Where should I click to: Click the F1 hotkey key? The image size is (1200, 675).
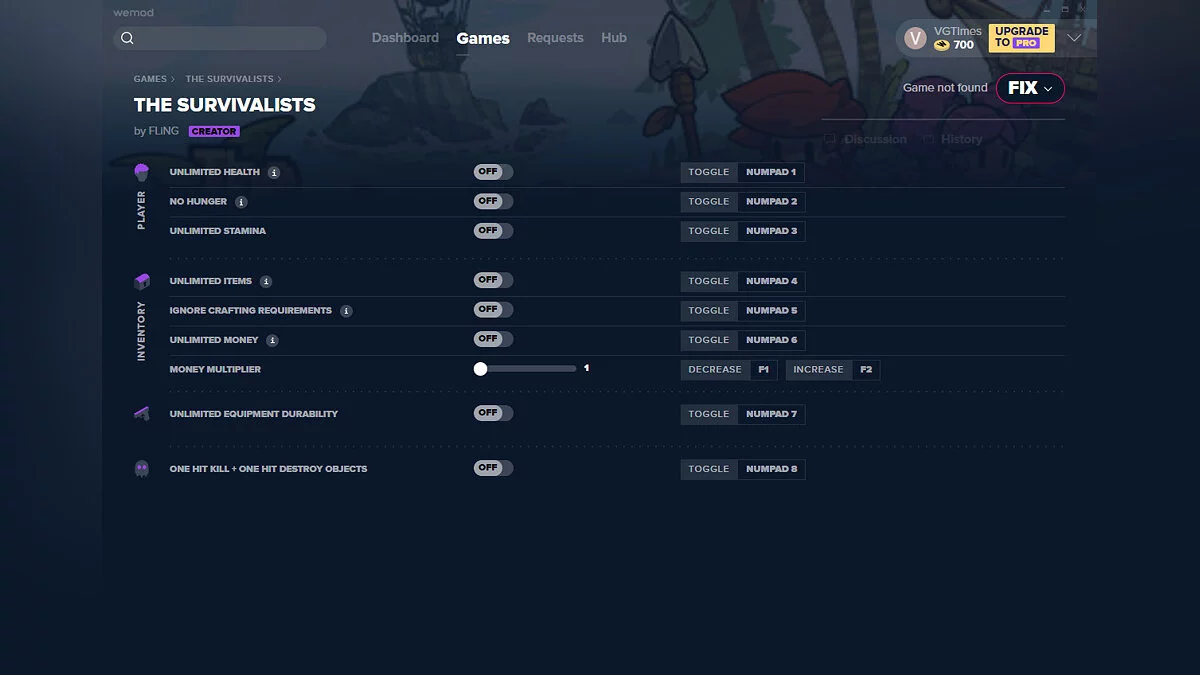763,370
